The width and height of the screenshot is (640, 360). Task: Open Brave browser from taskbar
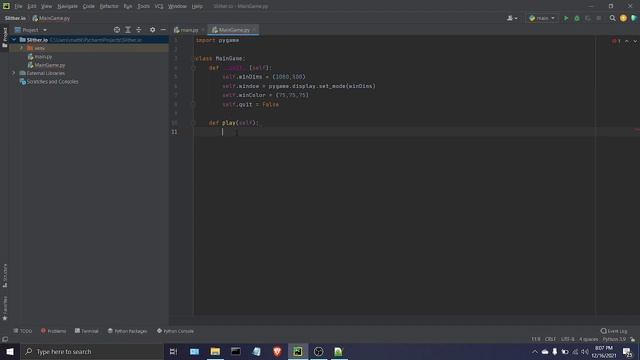[x=277, y=351]
